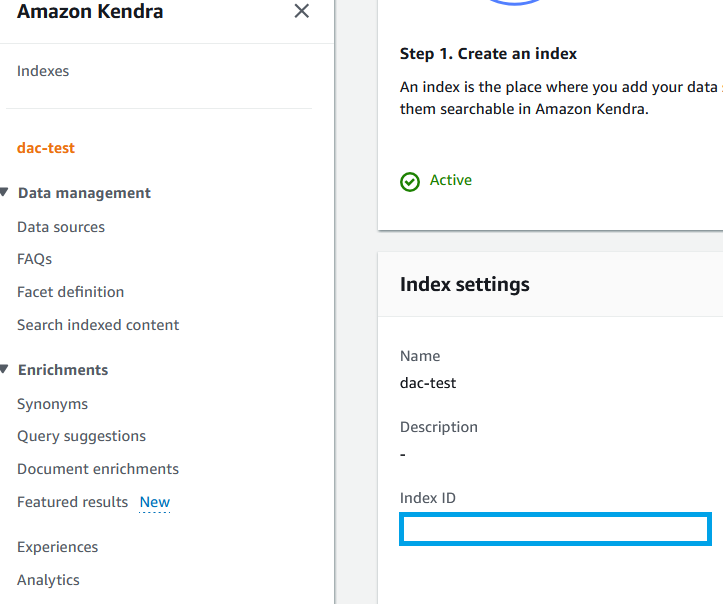
Task: Open Featured results page
Action: tap(73, 502)
